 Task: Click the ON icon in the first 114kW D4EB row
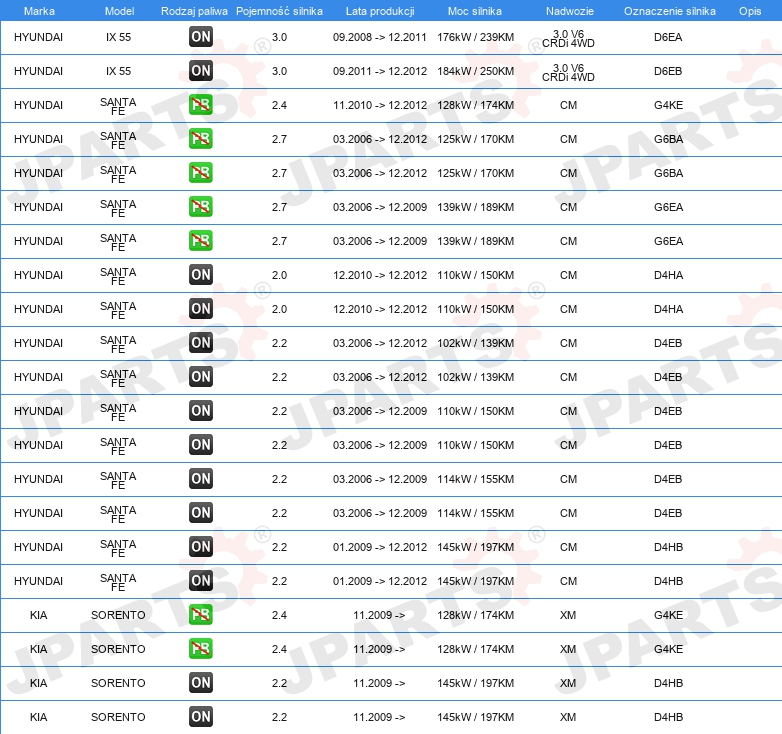(201, 479)
